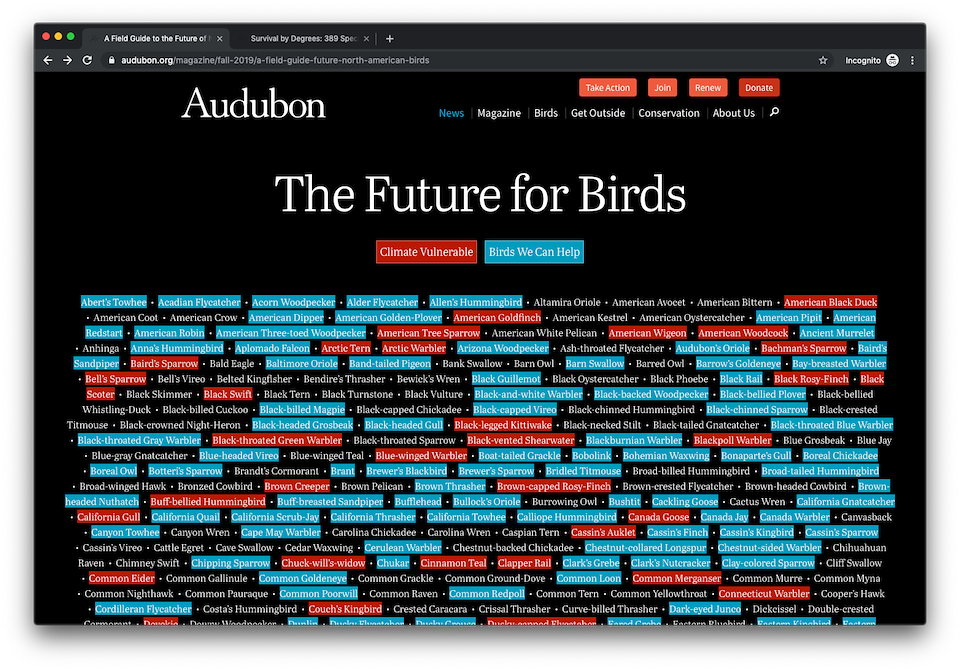
Task: Open Burrowing Owl
Action: 564,501
